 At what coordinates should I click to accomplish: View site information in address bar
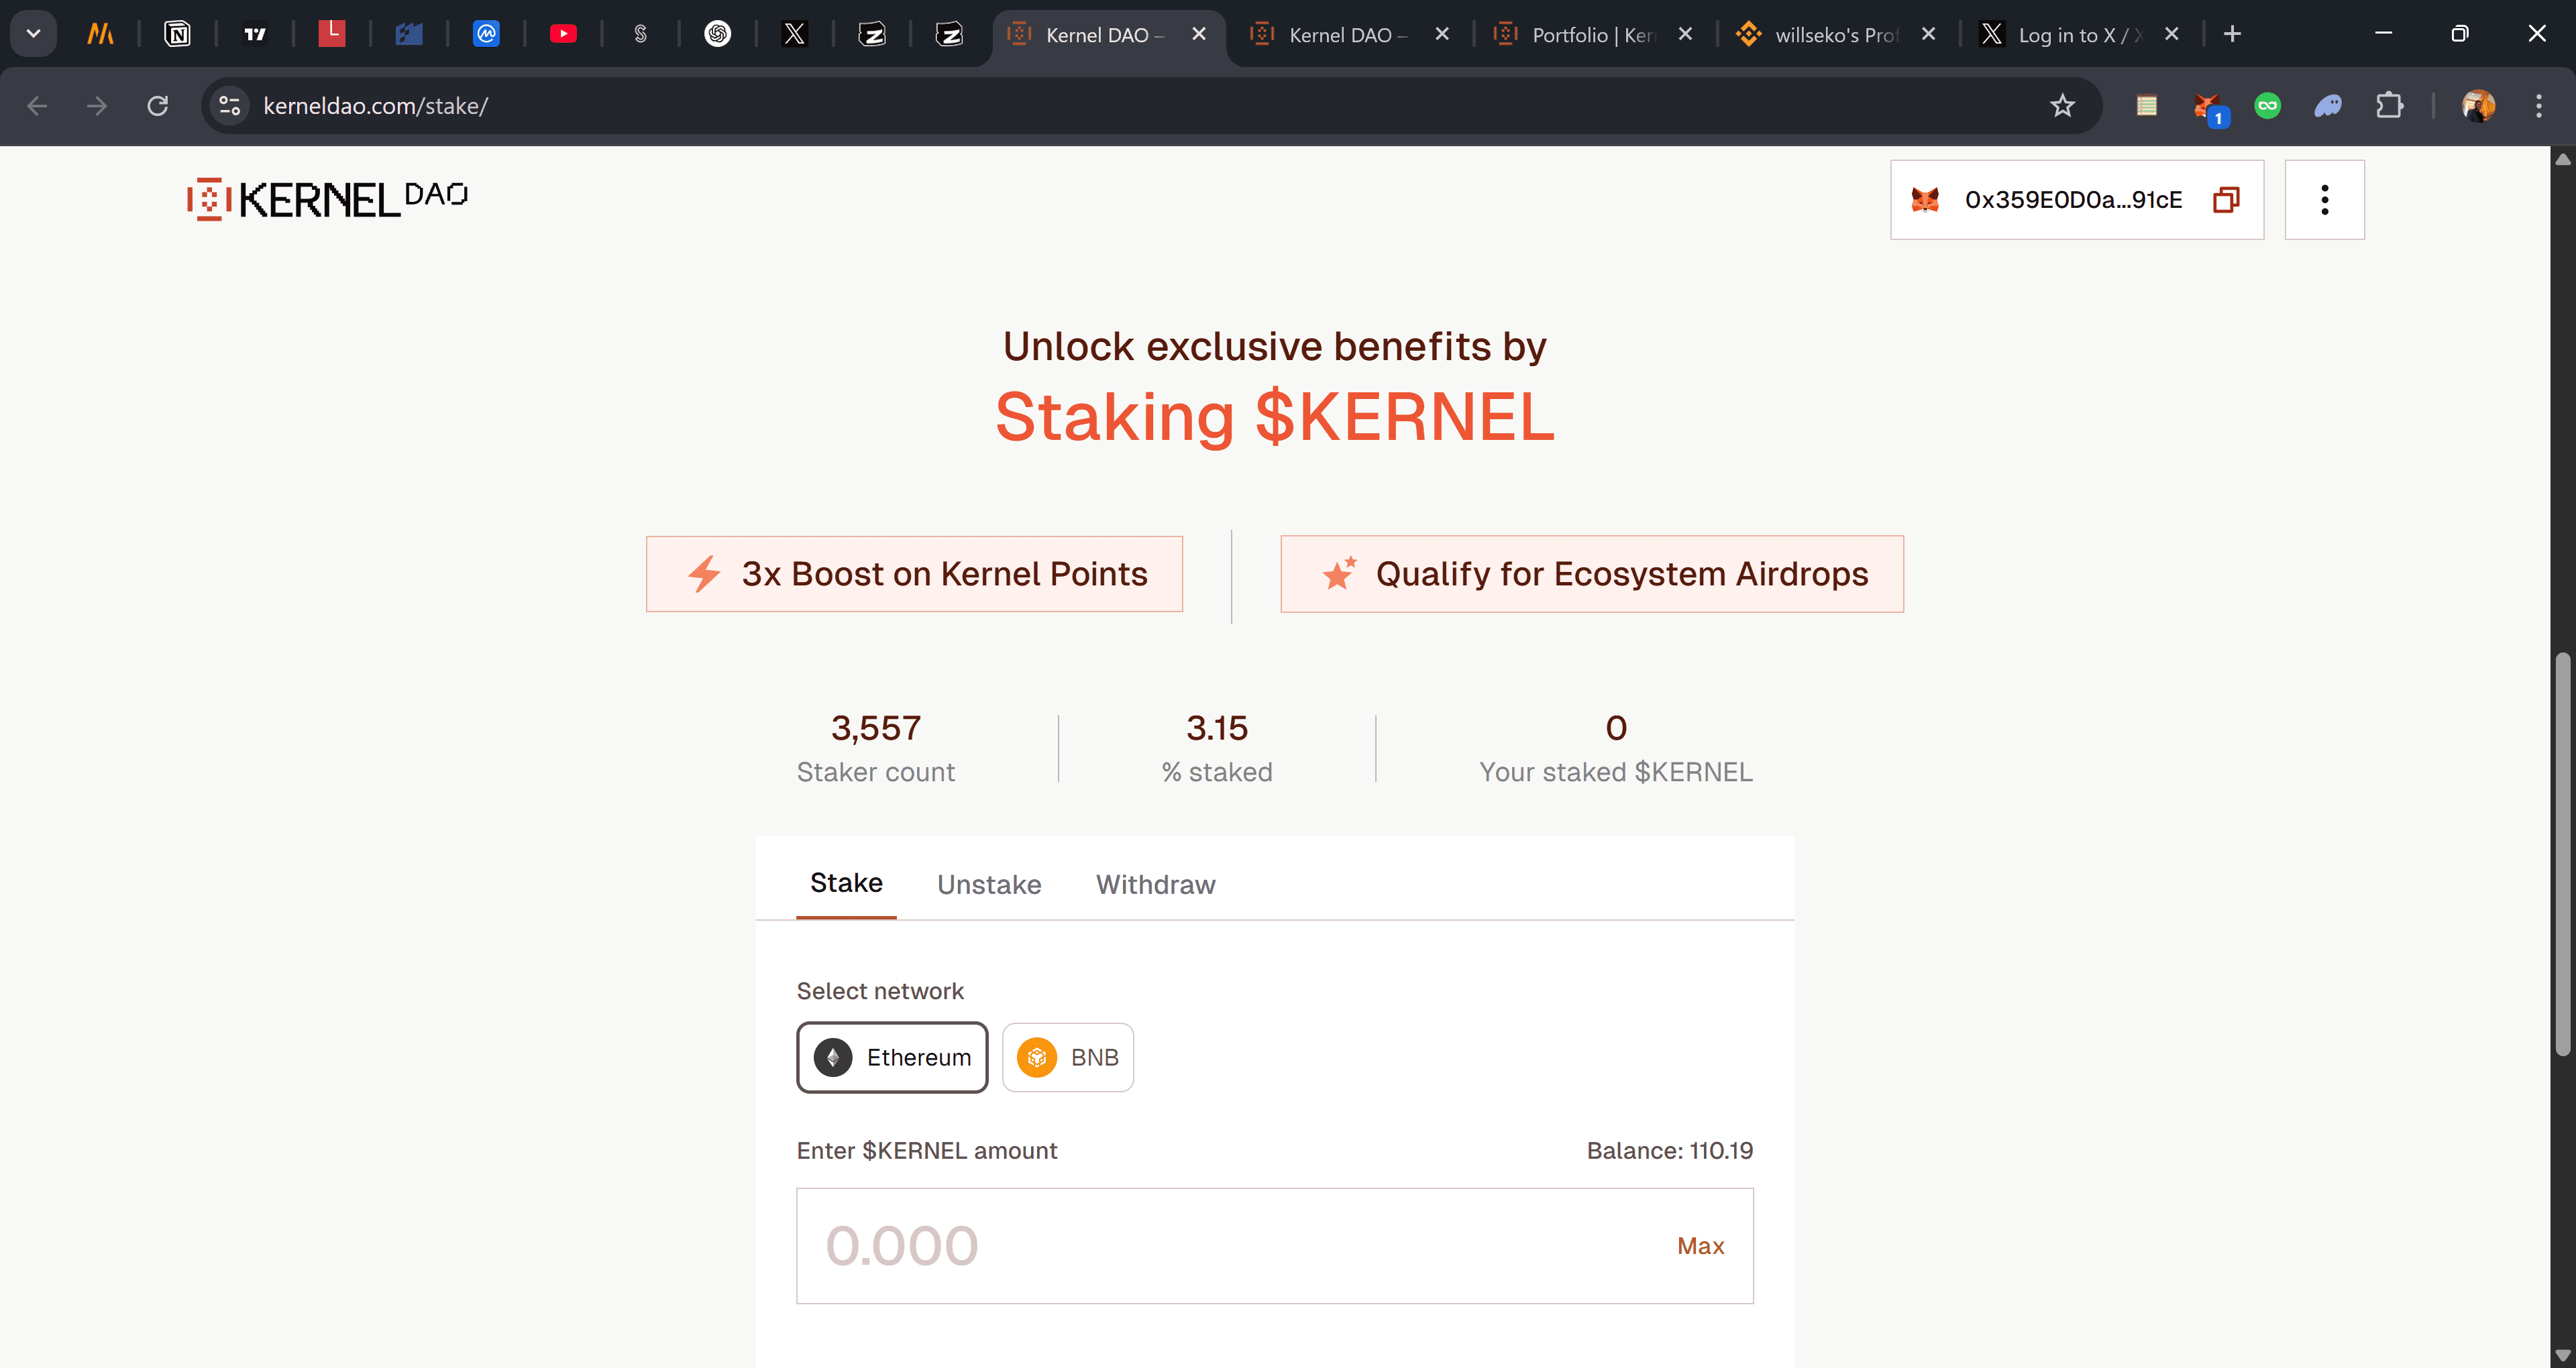(230, 105)
